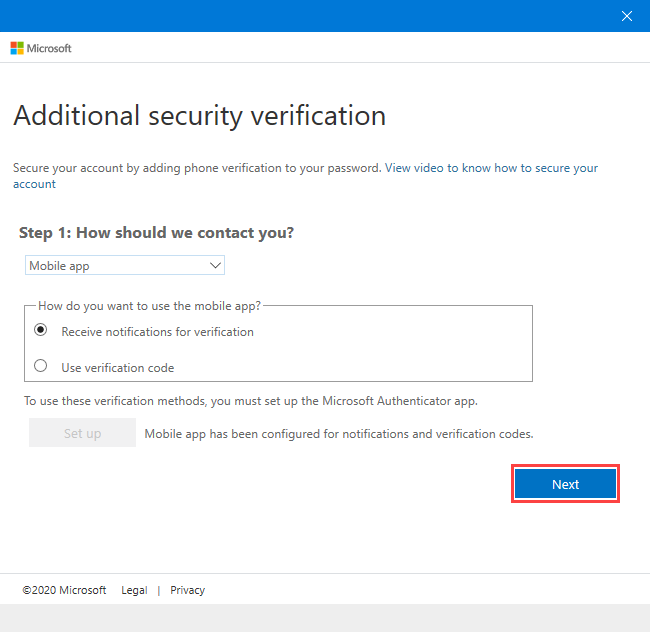The width and height of the screenshot is (650, 632).
Task: Click the Microsoft four-color logo icon
Action: [x=17, y=48]
